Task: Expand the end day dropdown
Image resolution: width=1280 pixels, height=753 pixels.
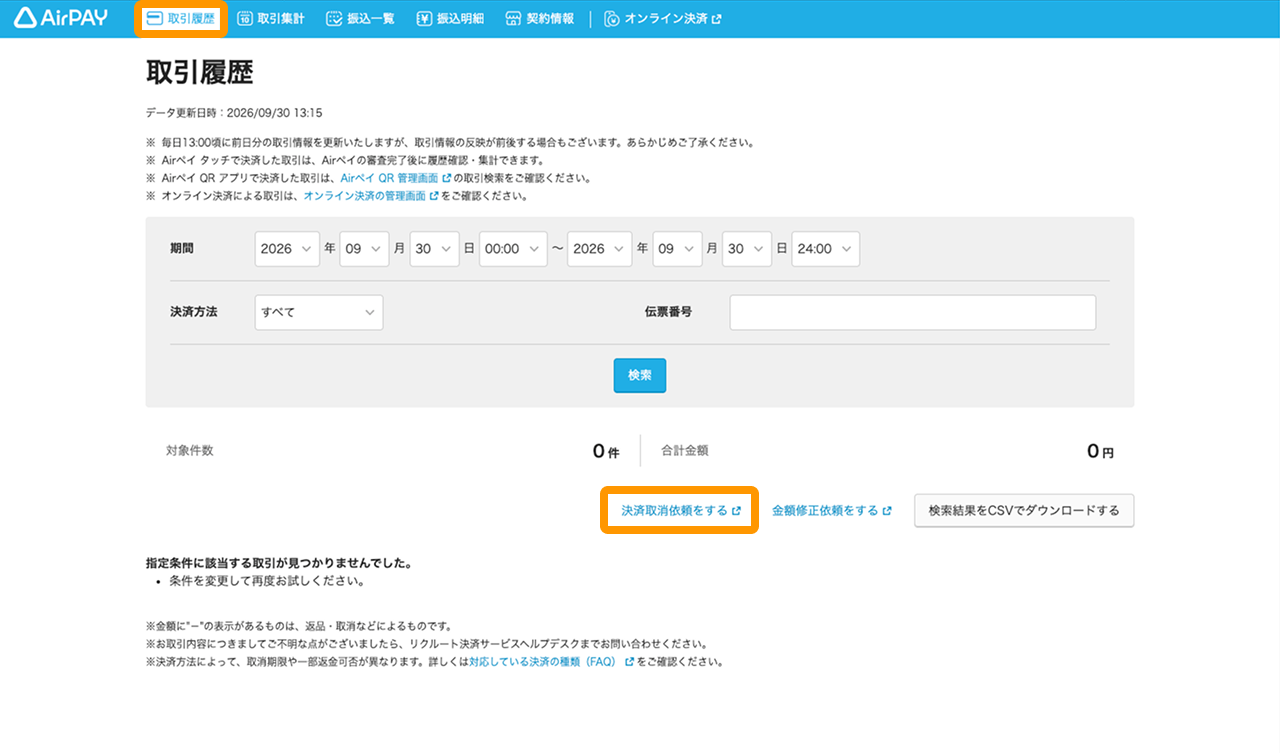Action: (x=747, y=249)
